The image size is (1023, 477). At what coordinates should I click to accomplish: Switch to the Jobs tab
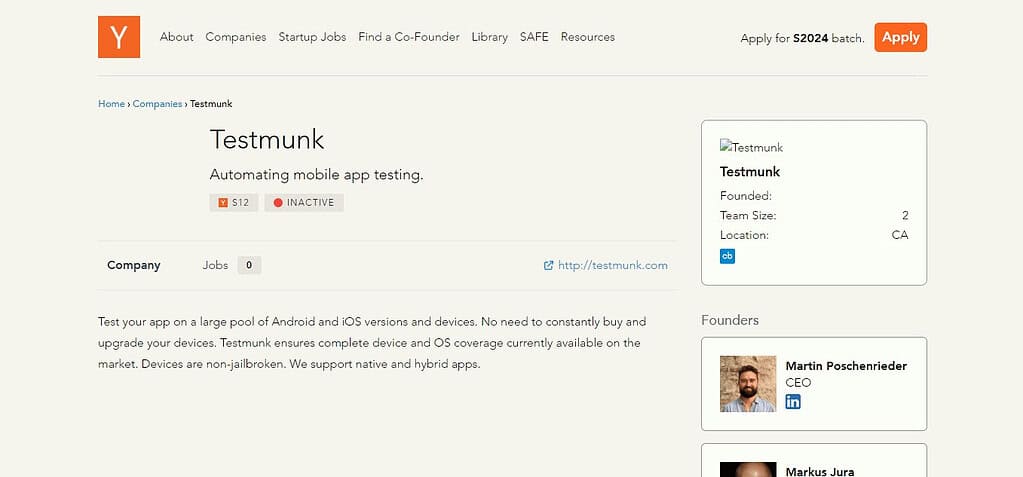click(x=215, y=266)
